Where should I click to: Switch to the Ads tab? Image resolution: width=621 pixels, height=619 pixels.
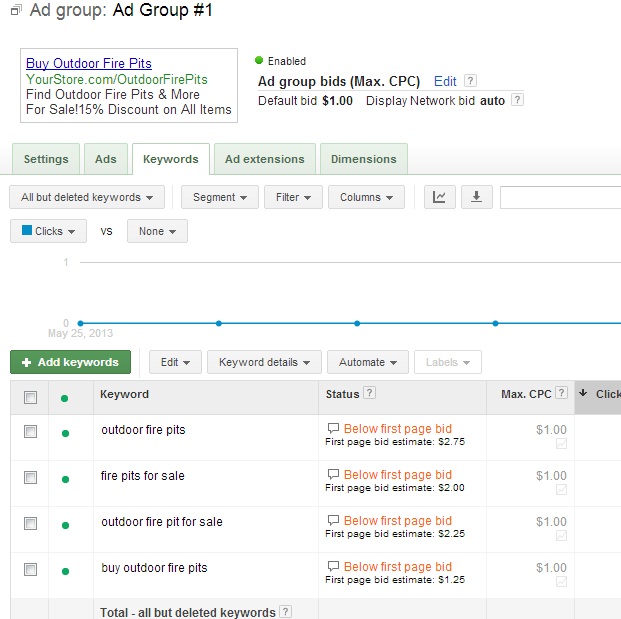point(106,159)
